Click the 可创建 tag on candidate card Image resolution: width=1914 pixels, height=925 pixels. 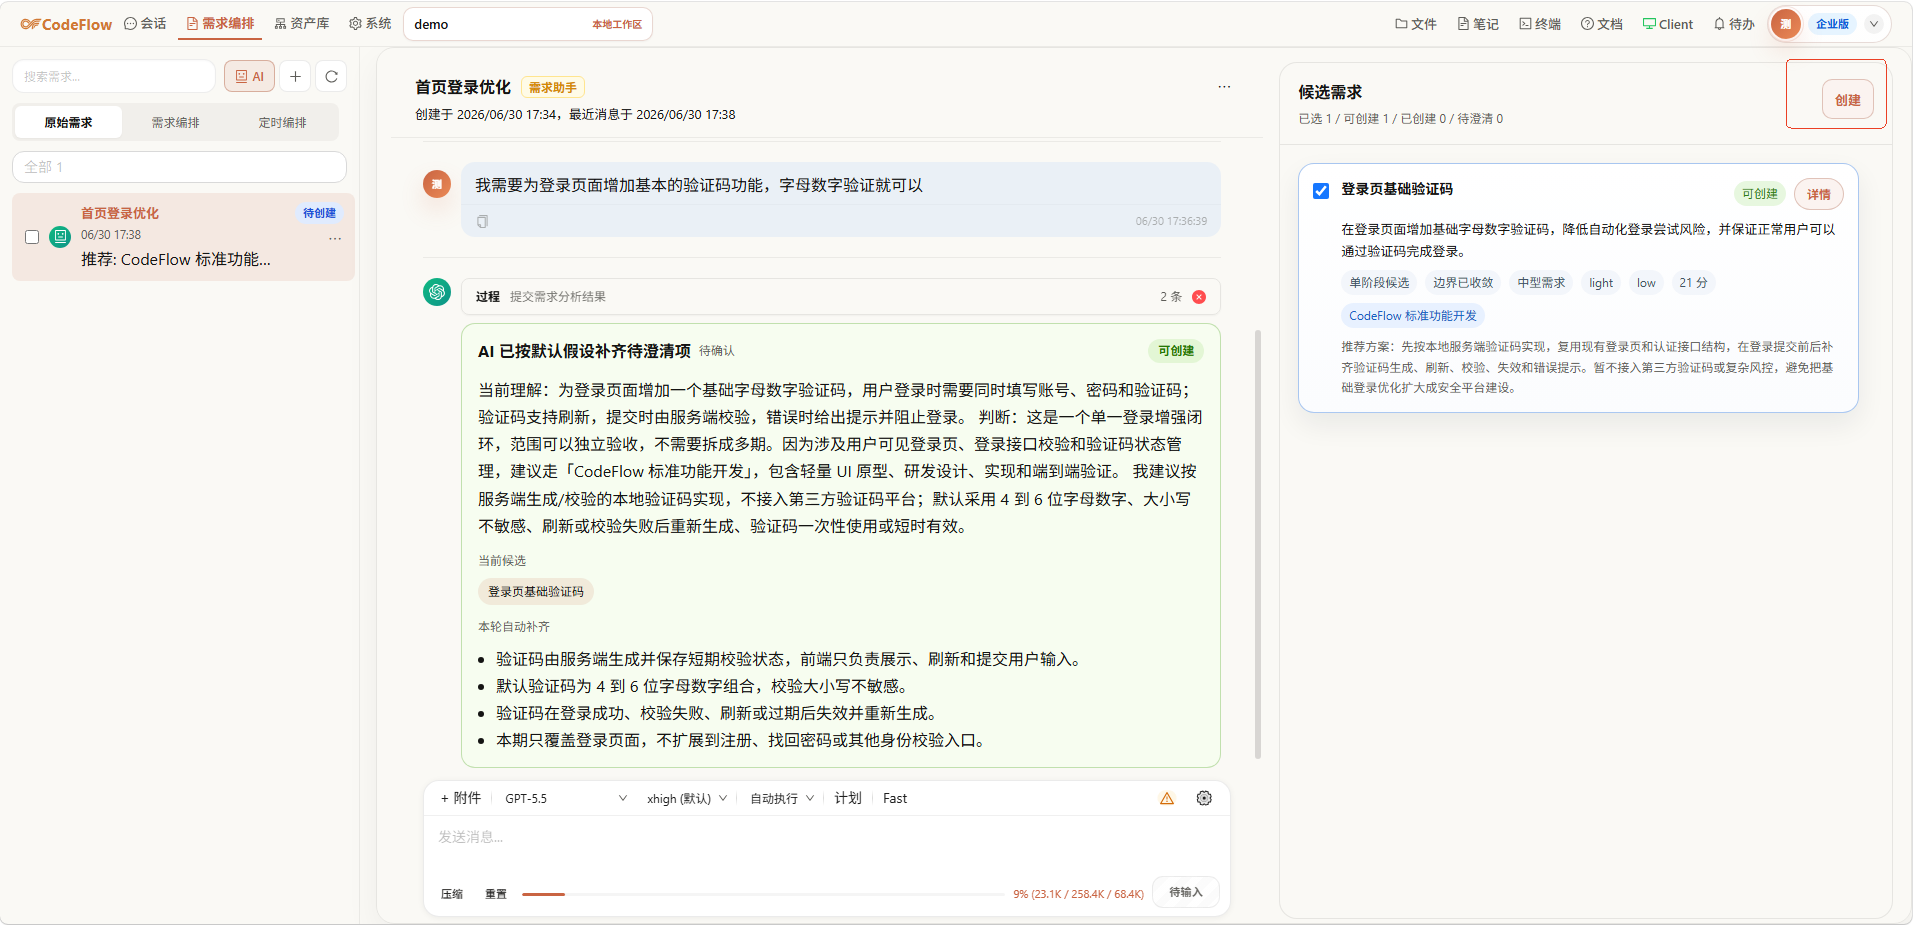pyautogui.click(x=1760, y=194)
